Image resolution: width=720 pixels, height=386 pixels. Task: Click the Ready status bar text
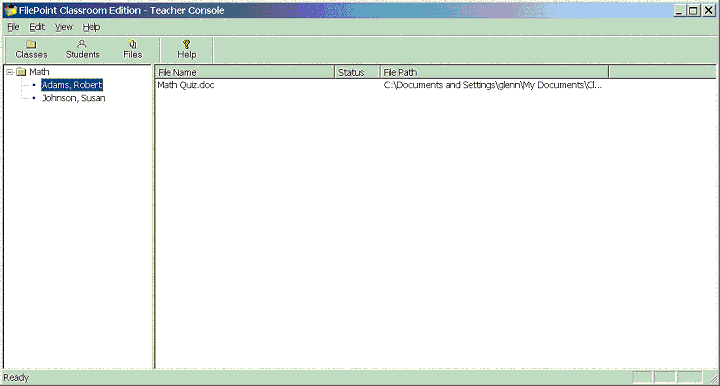pos(16,378)
